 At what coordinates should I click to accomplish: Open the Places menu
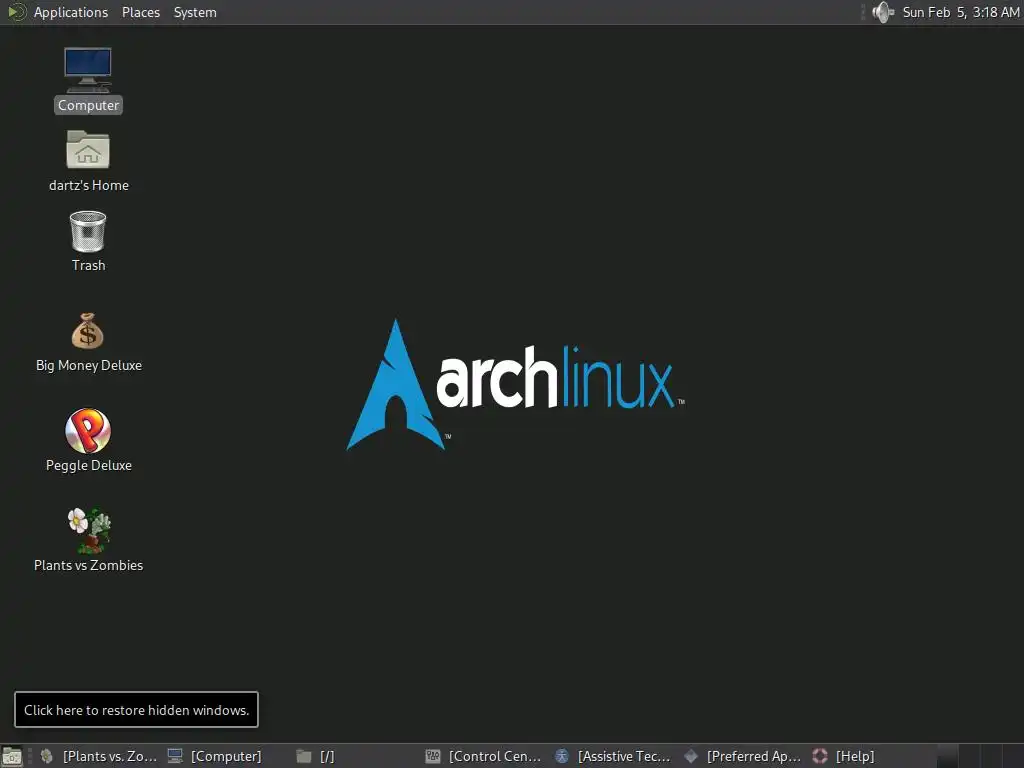click(140, 12)
